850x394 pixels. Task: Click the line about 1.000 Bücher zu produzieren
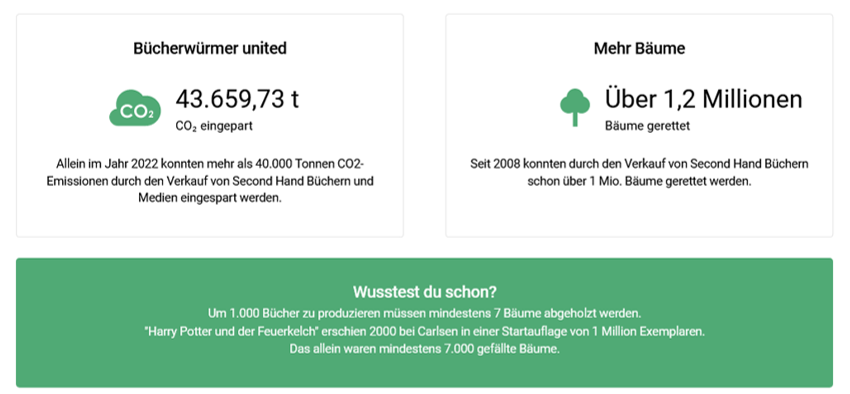(x=424, y=314)
